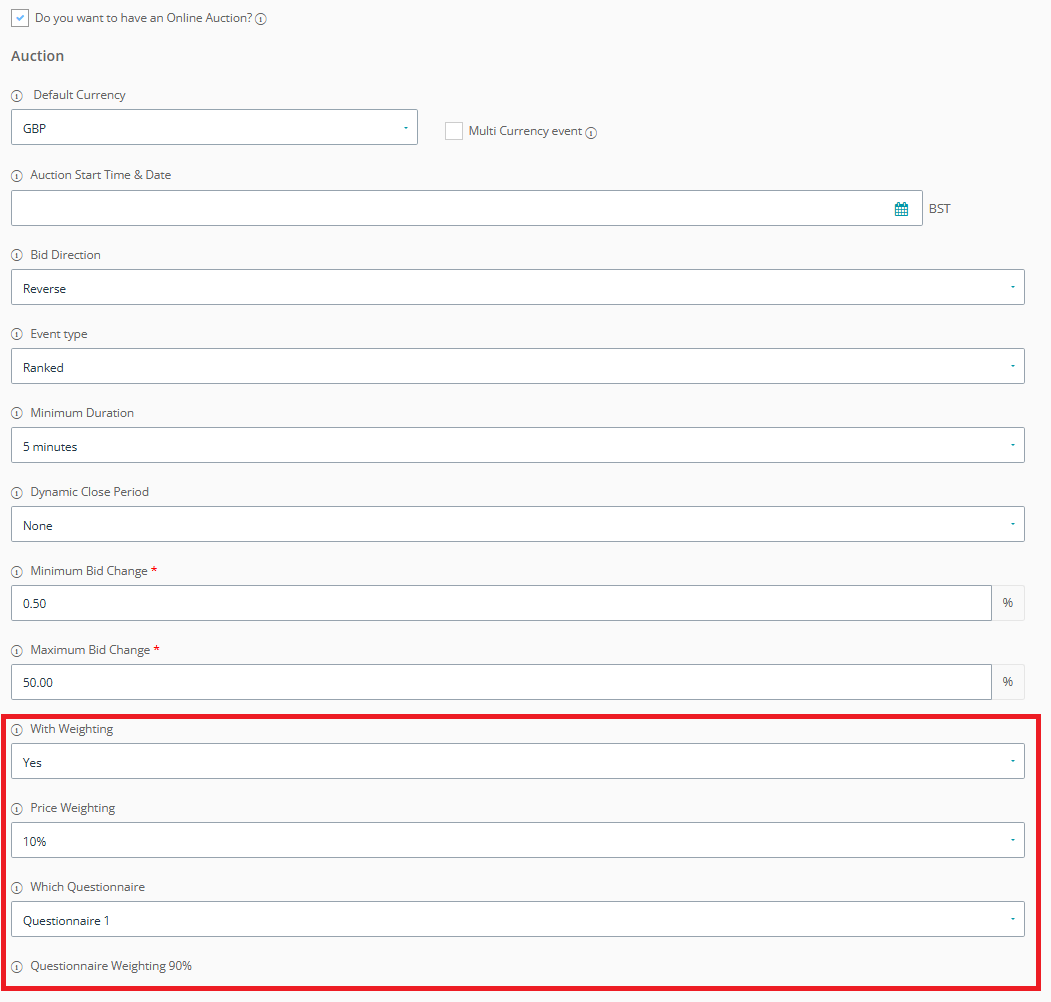Open the Bid Direction dropdown showing Reverse
The image size is (1051, 1002).
click(517, 288)
